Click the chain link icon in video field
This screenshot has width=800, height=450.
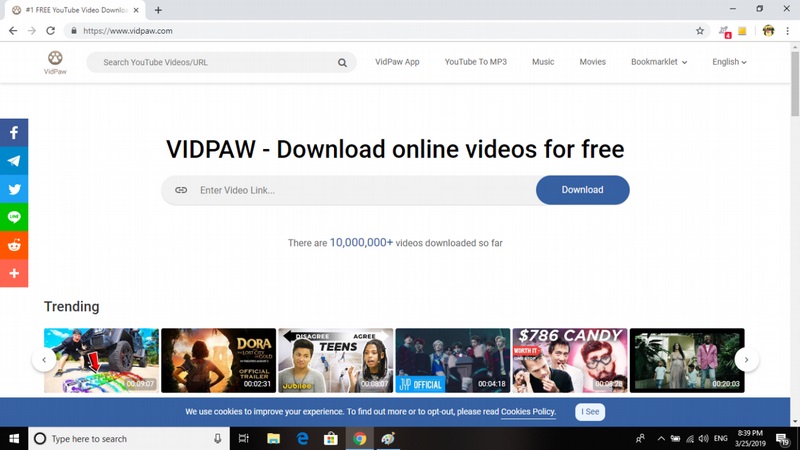[181, 190]
